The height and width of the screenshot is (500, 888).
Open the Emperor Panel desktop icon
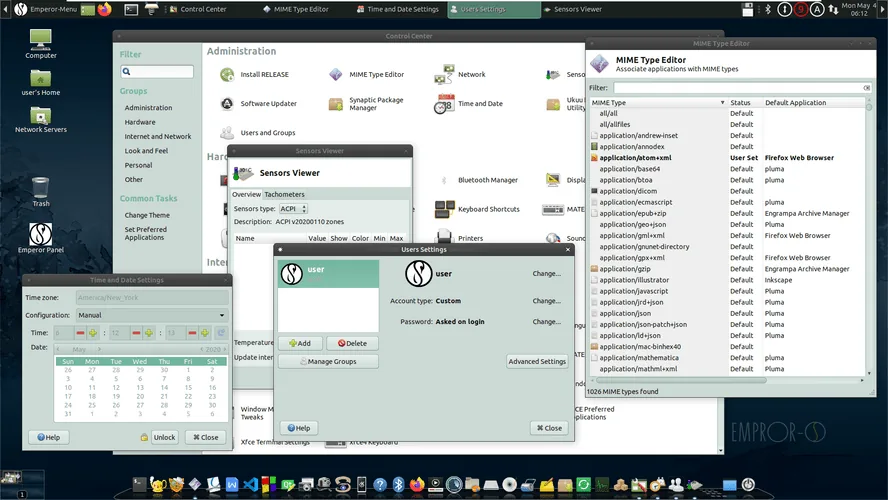point(41,234)
